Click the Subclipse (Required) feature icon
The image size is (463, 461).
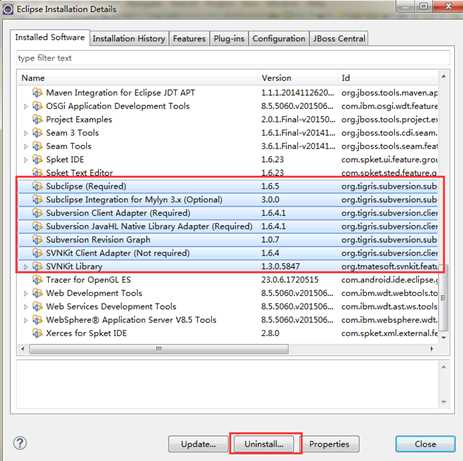click(37, 186)
